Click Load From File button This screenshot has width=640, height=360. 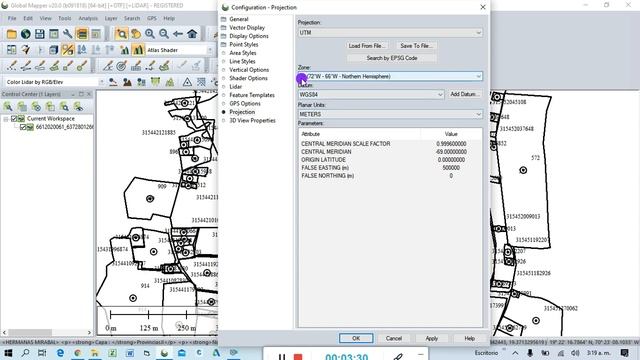(x=367, y=46)
